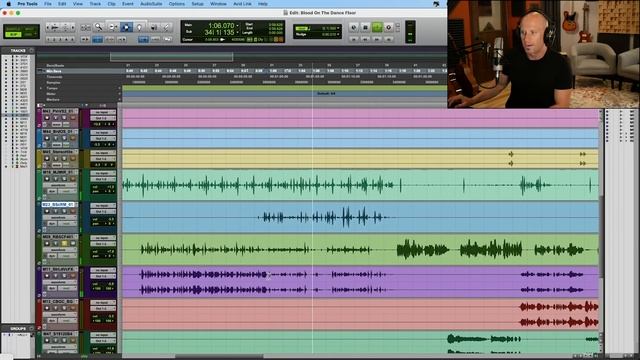Record-enable the red track
Screen dimensions: 640x360
tap(47, 308)
